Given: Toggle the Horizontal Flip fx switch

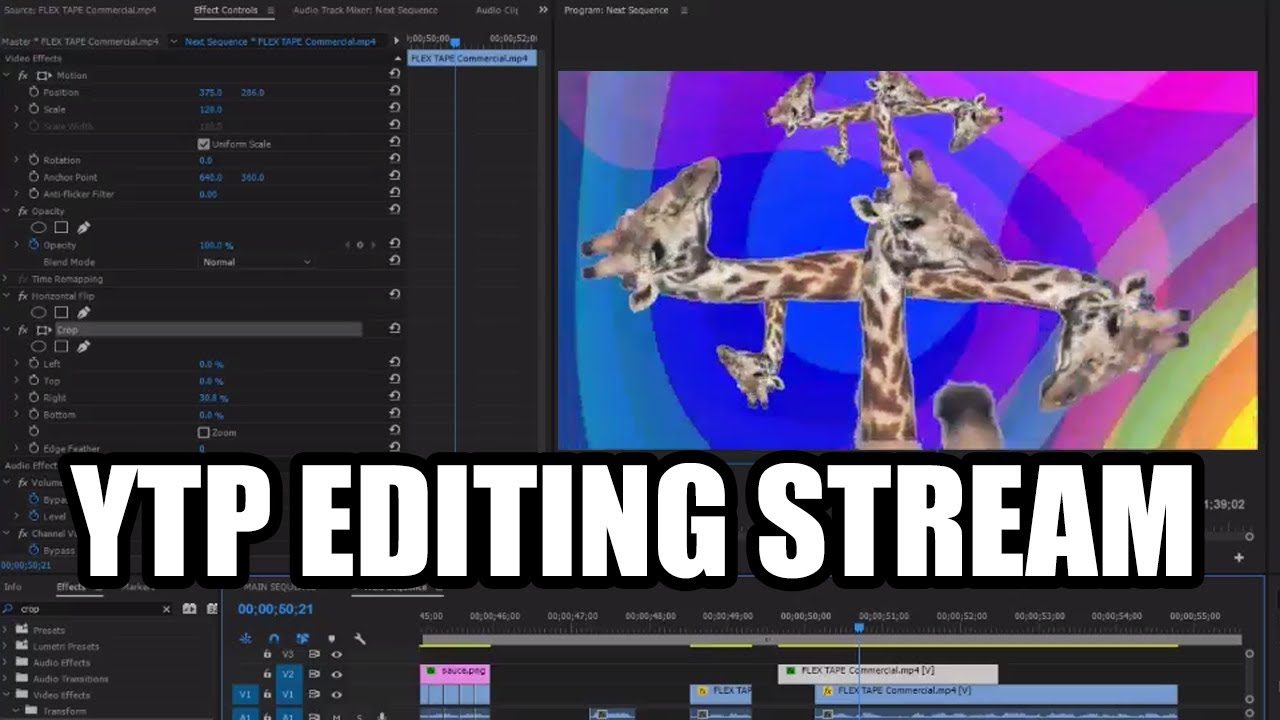Looking at the screenshot, I should coord(23,296).
